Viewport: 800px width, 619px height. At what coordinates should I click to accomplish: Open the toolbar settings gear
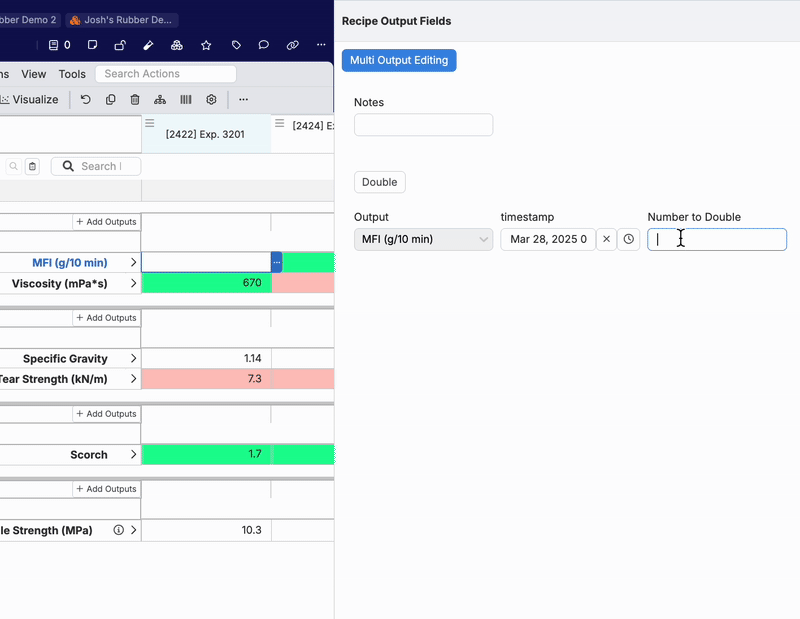(x=211, y=100)
